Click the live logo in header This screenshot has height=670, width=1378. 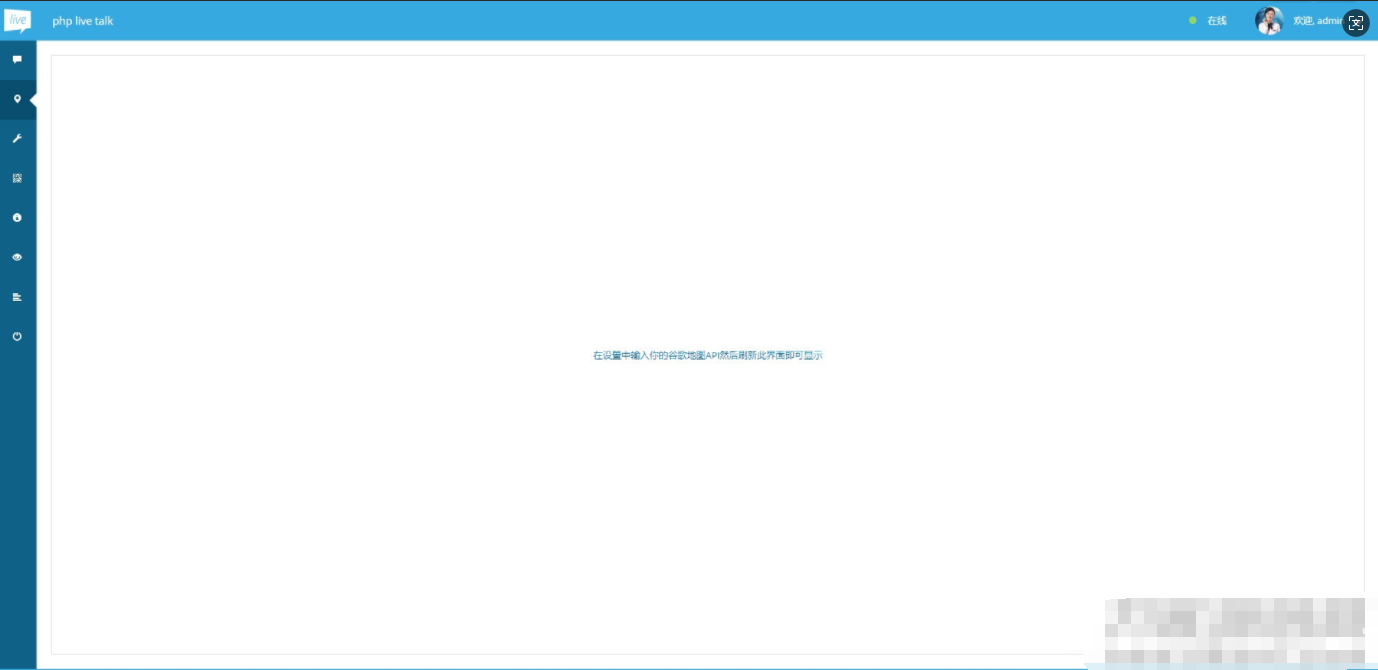[17, 20]
